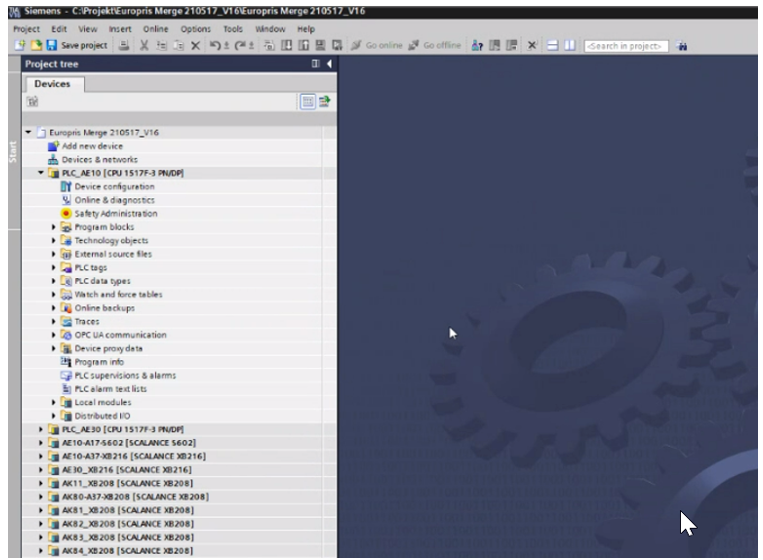Open Safety Administration

coord(116,213)
